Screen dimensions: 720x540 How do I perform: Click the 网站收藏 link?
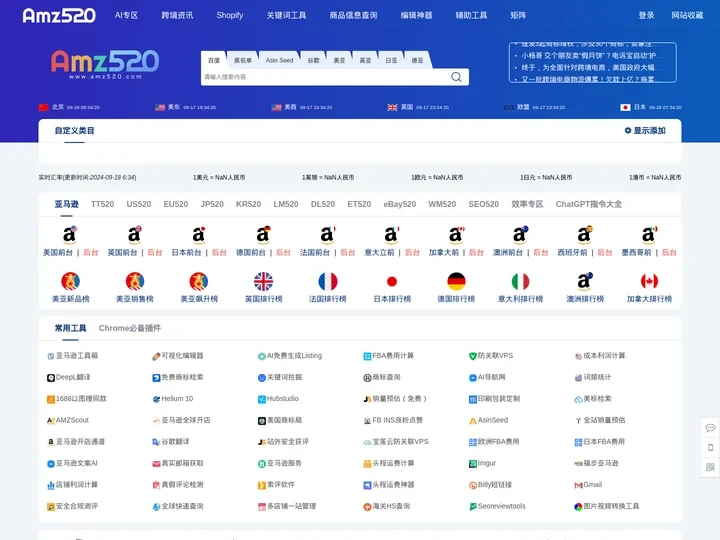(687, 16)
